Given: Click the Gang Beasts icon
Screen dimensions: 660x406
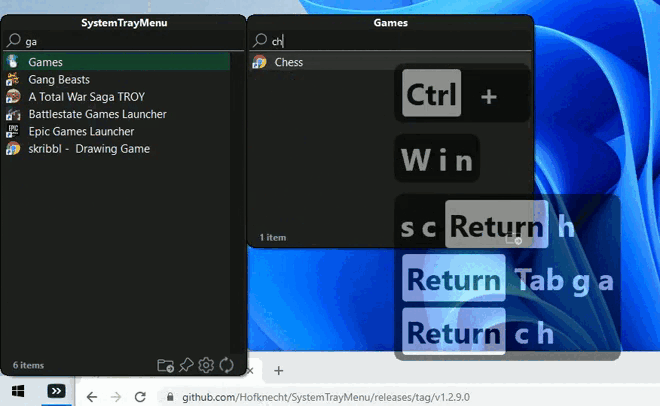Looking at the screenshot, I should tap(13, 79).
